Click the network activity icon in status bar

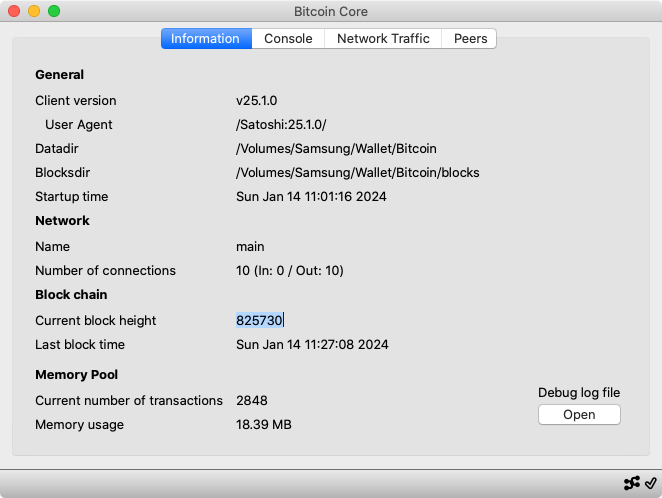tap(632, 483)
